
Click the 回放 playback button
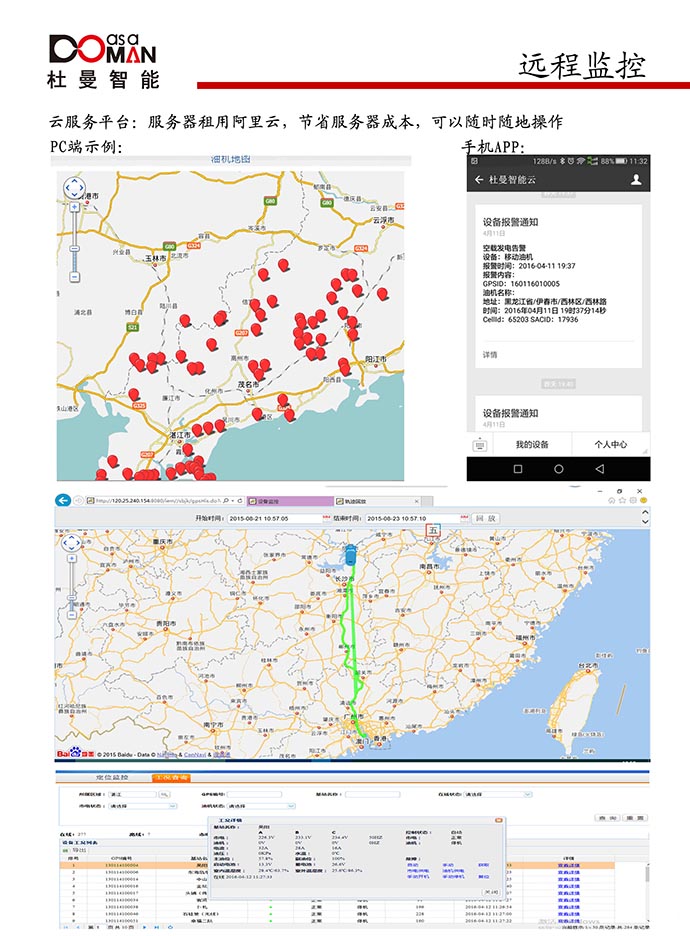pos(485,518)
